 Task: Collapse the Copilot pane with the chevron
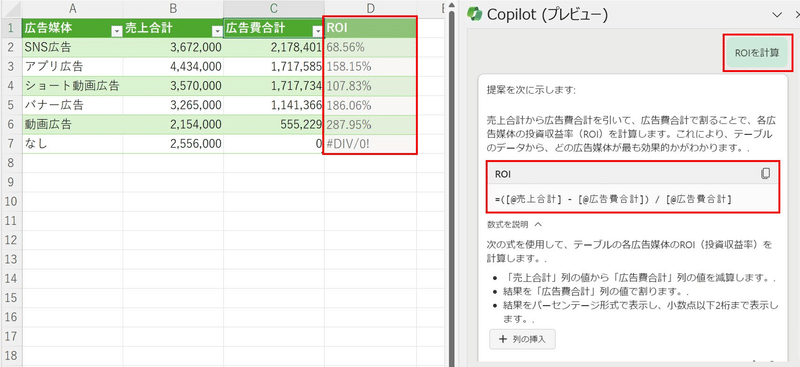pos(777,14)
